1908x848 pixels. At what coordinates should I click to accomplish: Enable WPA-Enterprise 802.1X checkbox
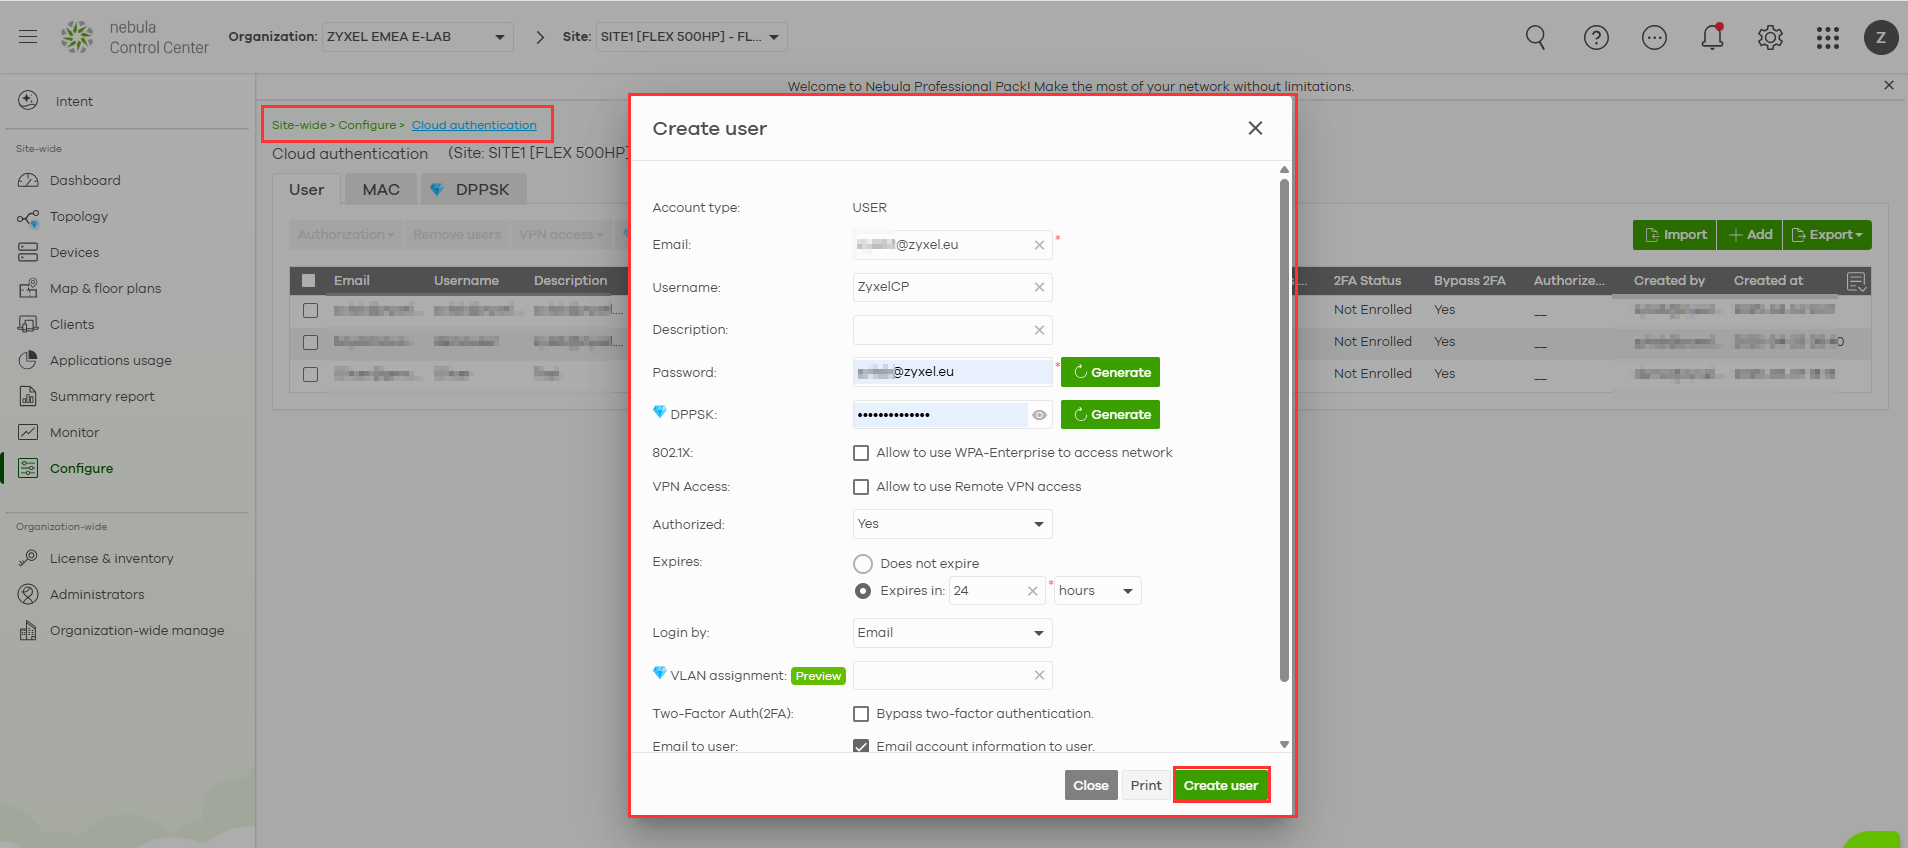[x=861, y=453]
